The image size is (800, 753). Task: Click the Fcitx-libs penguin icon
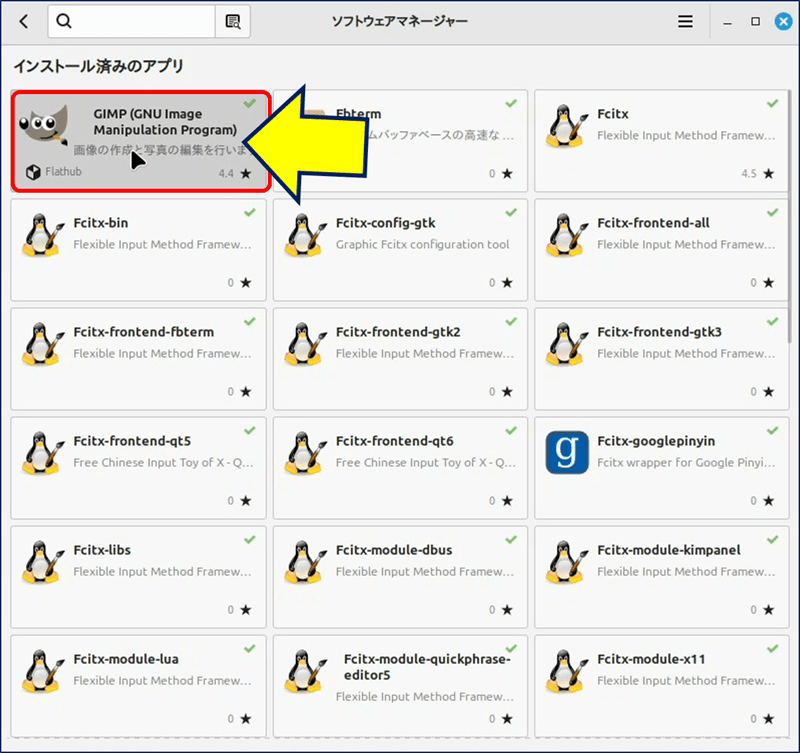pyautogui.click(x=43, y=563)
